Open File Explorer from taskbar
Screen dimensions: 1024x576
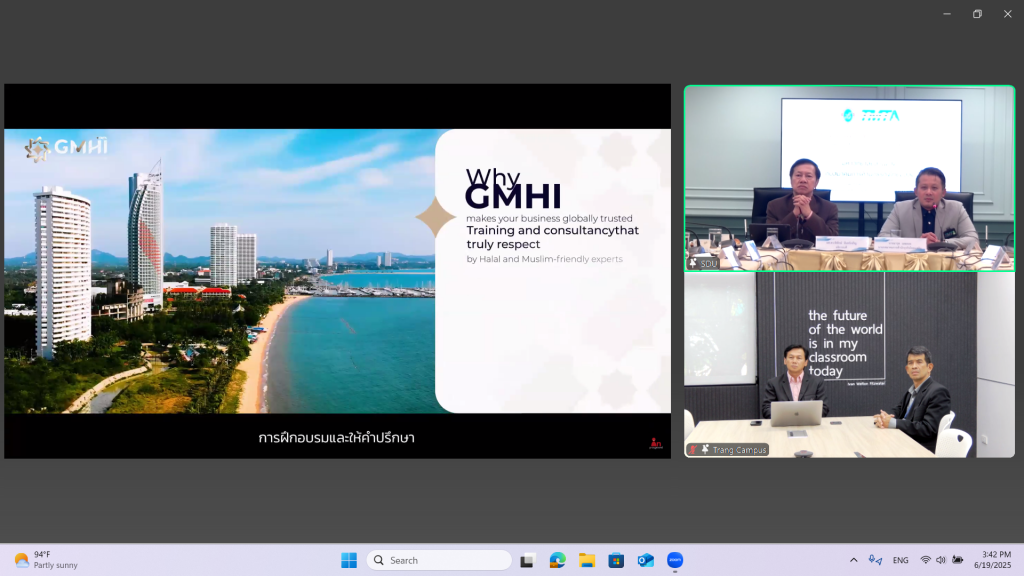tap(587, 560)
